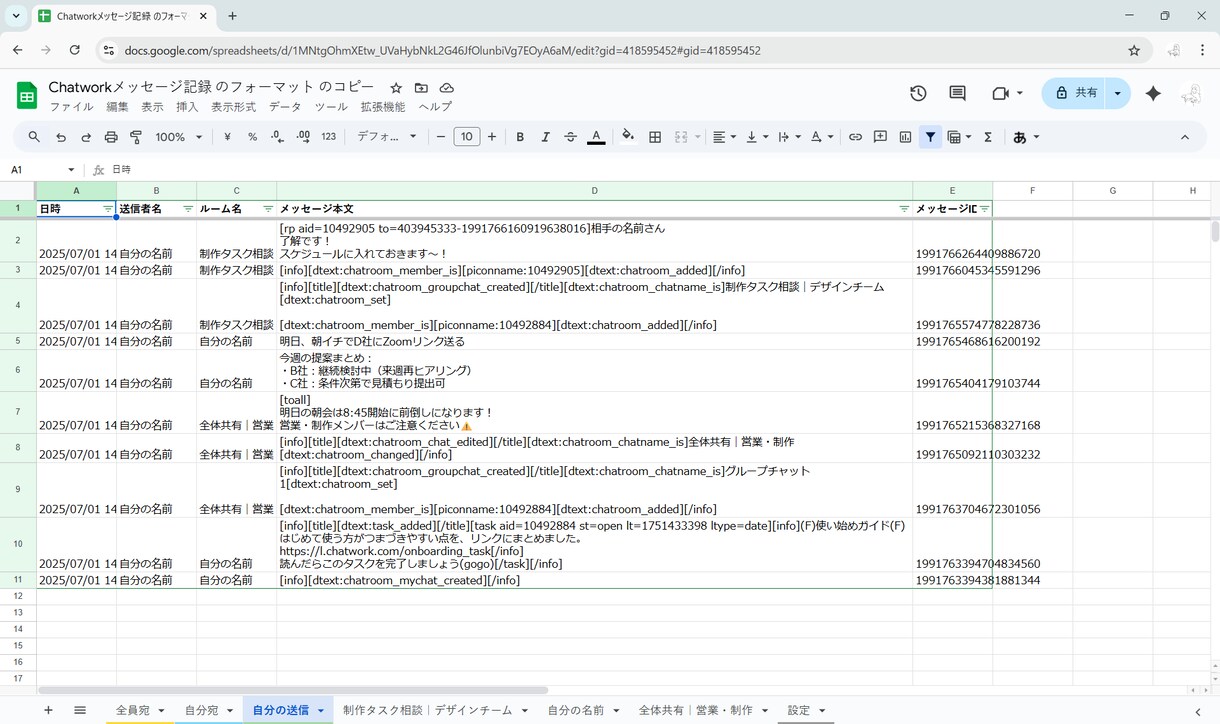
Task: Open the text color picker
Action: [596, 137]
